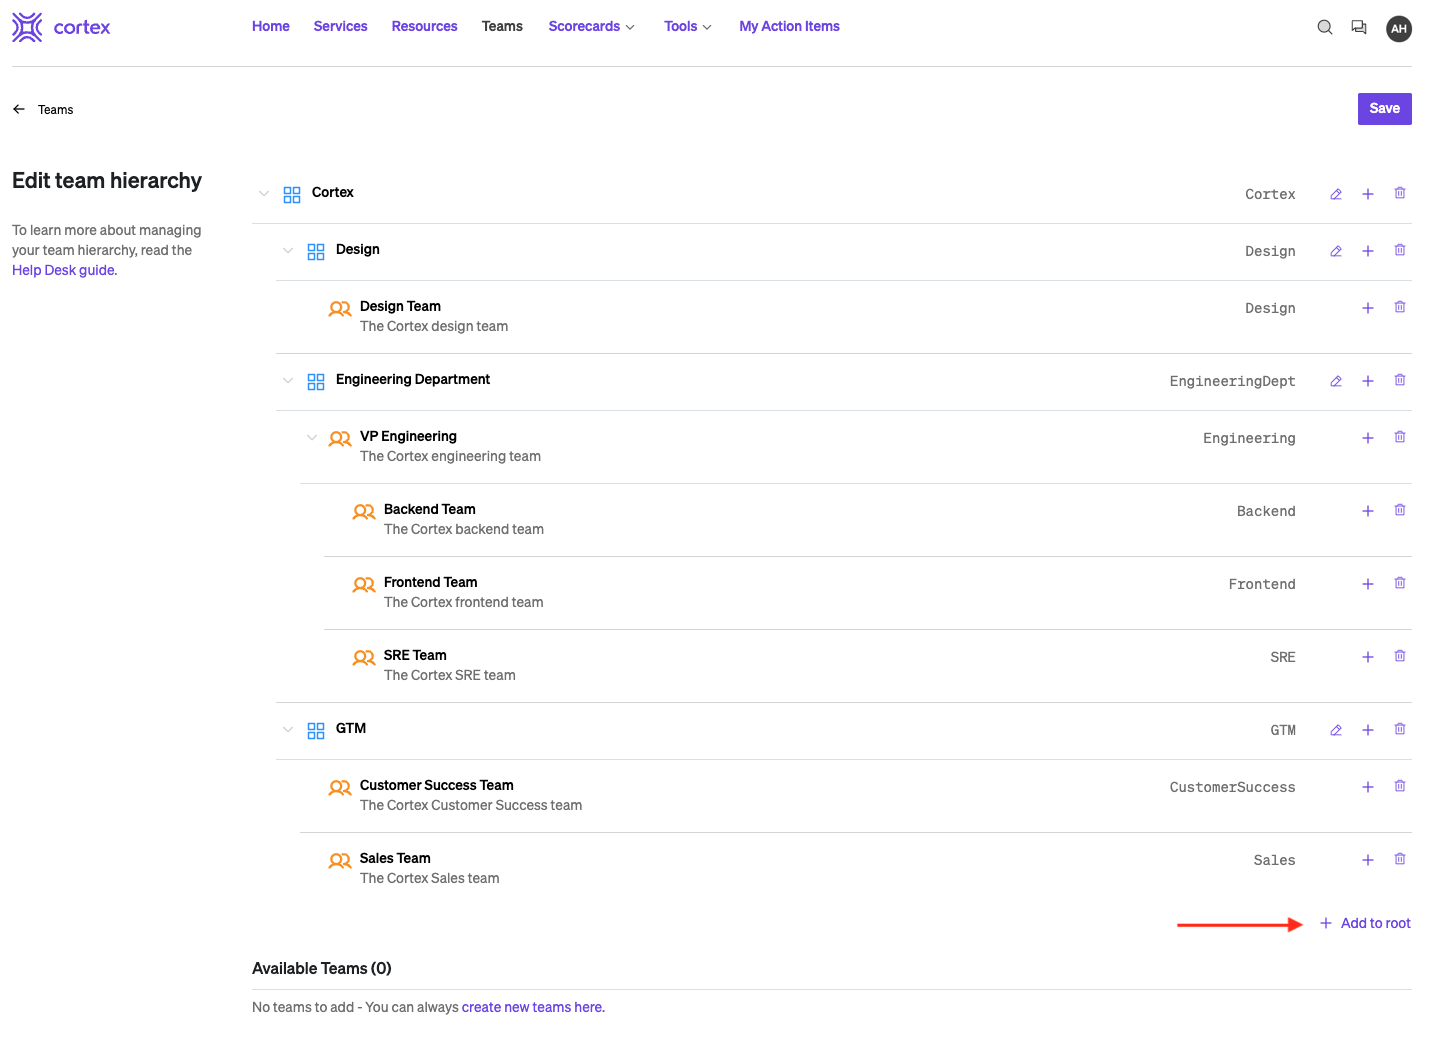Click the EngineeringDept tag text
1448x1047 pixels.
pos(1232,381)
